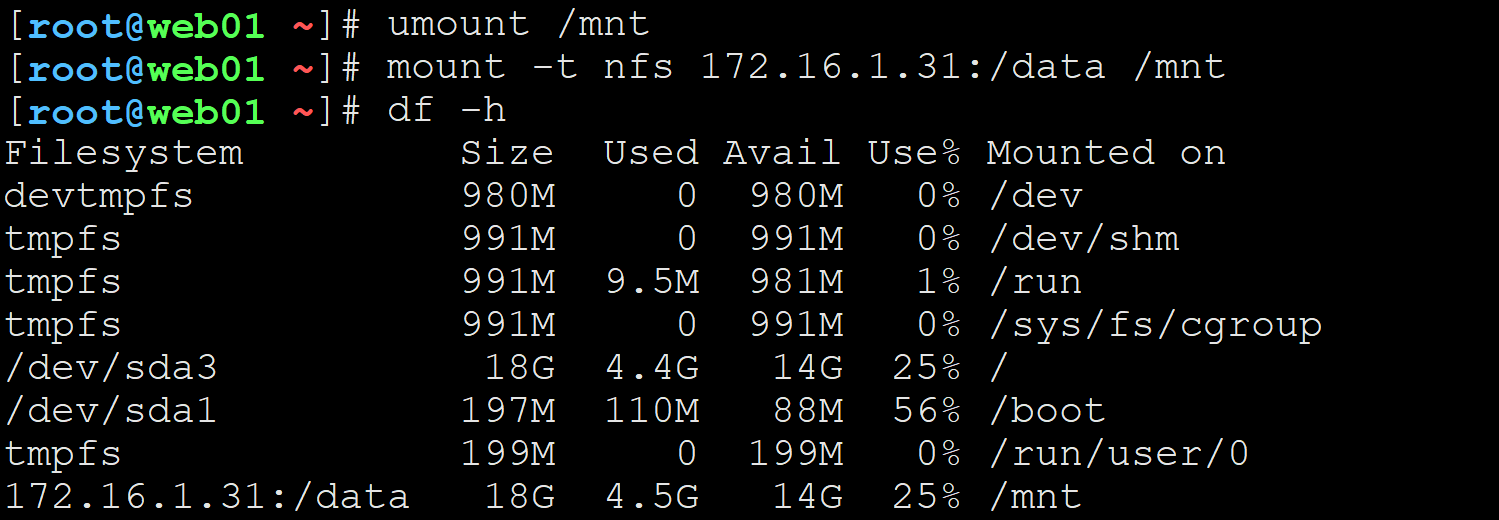This screenshot has width=1499, height=520.
Task: Click the 'Mounted on' column header
Action: click(1106, 153)
